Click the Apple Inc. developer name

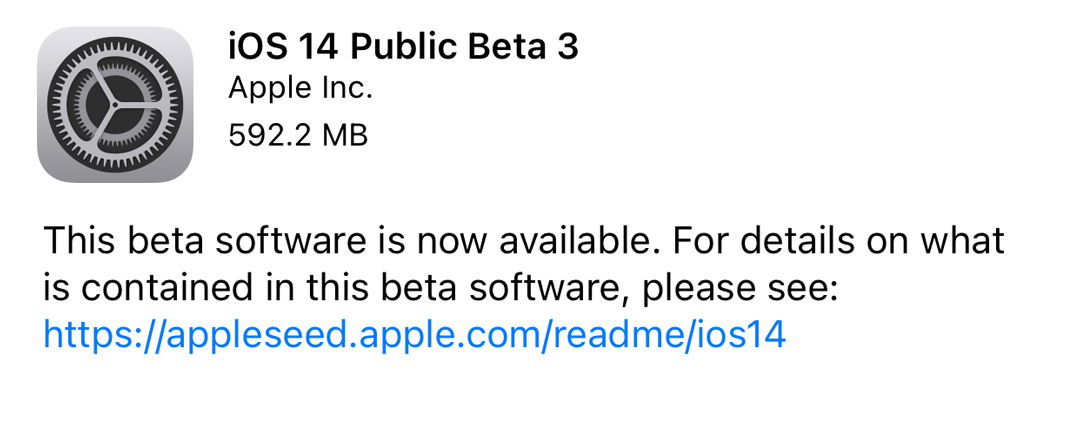(300, 88)
